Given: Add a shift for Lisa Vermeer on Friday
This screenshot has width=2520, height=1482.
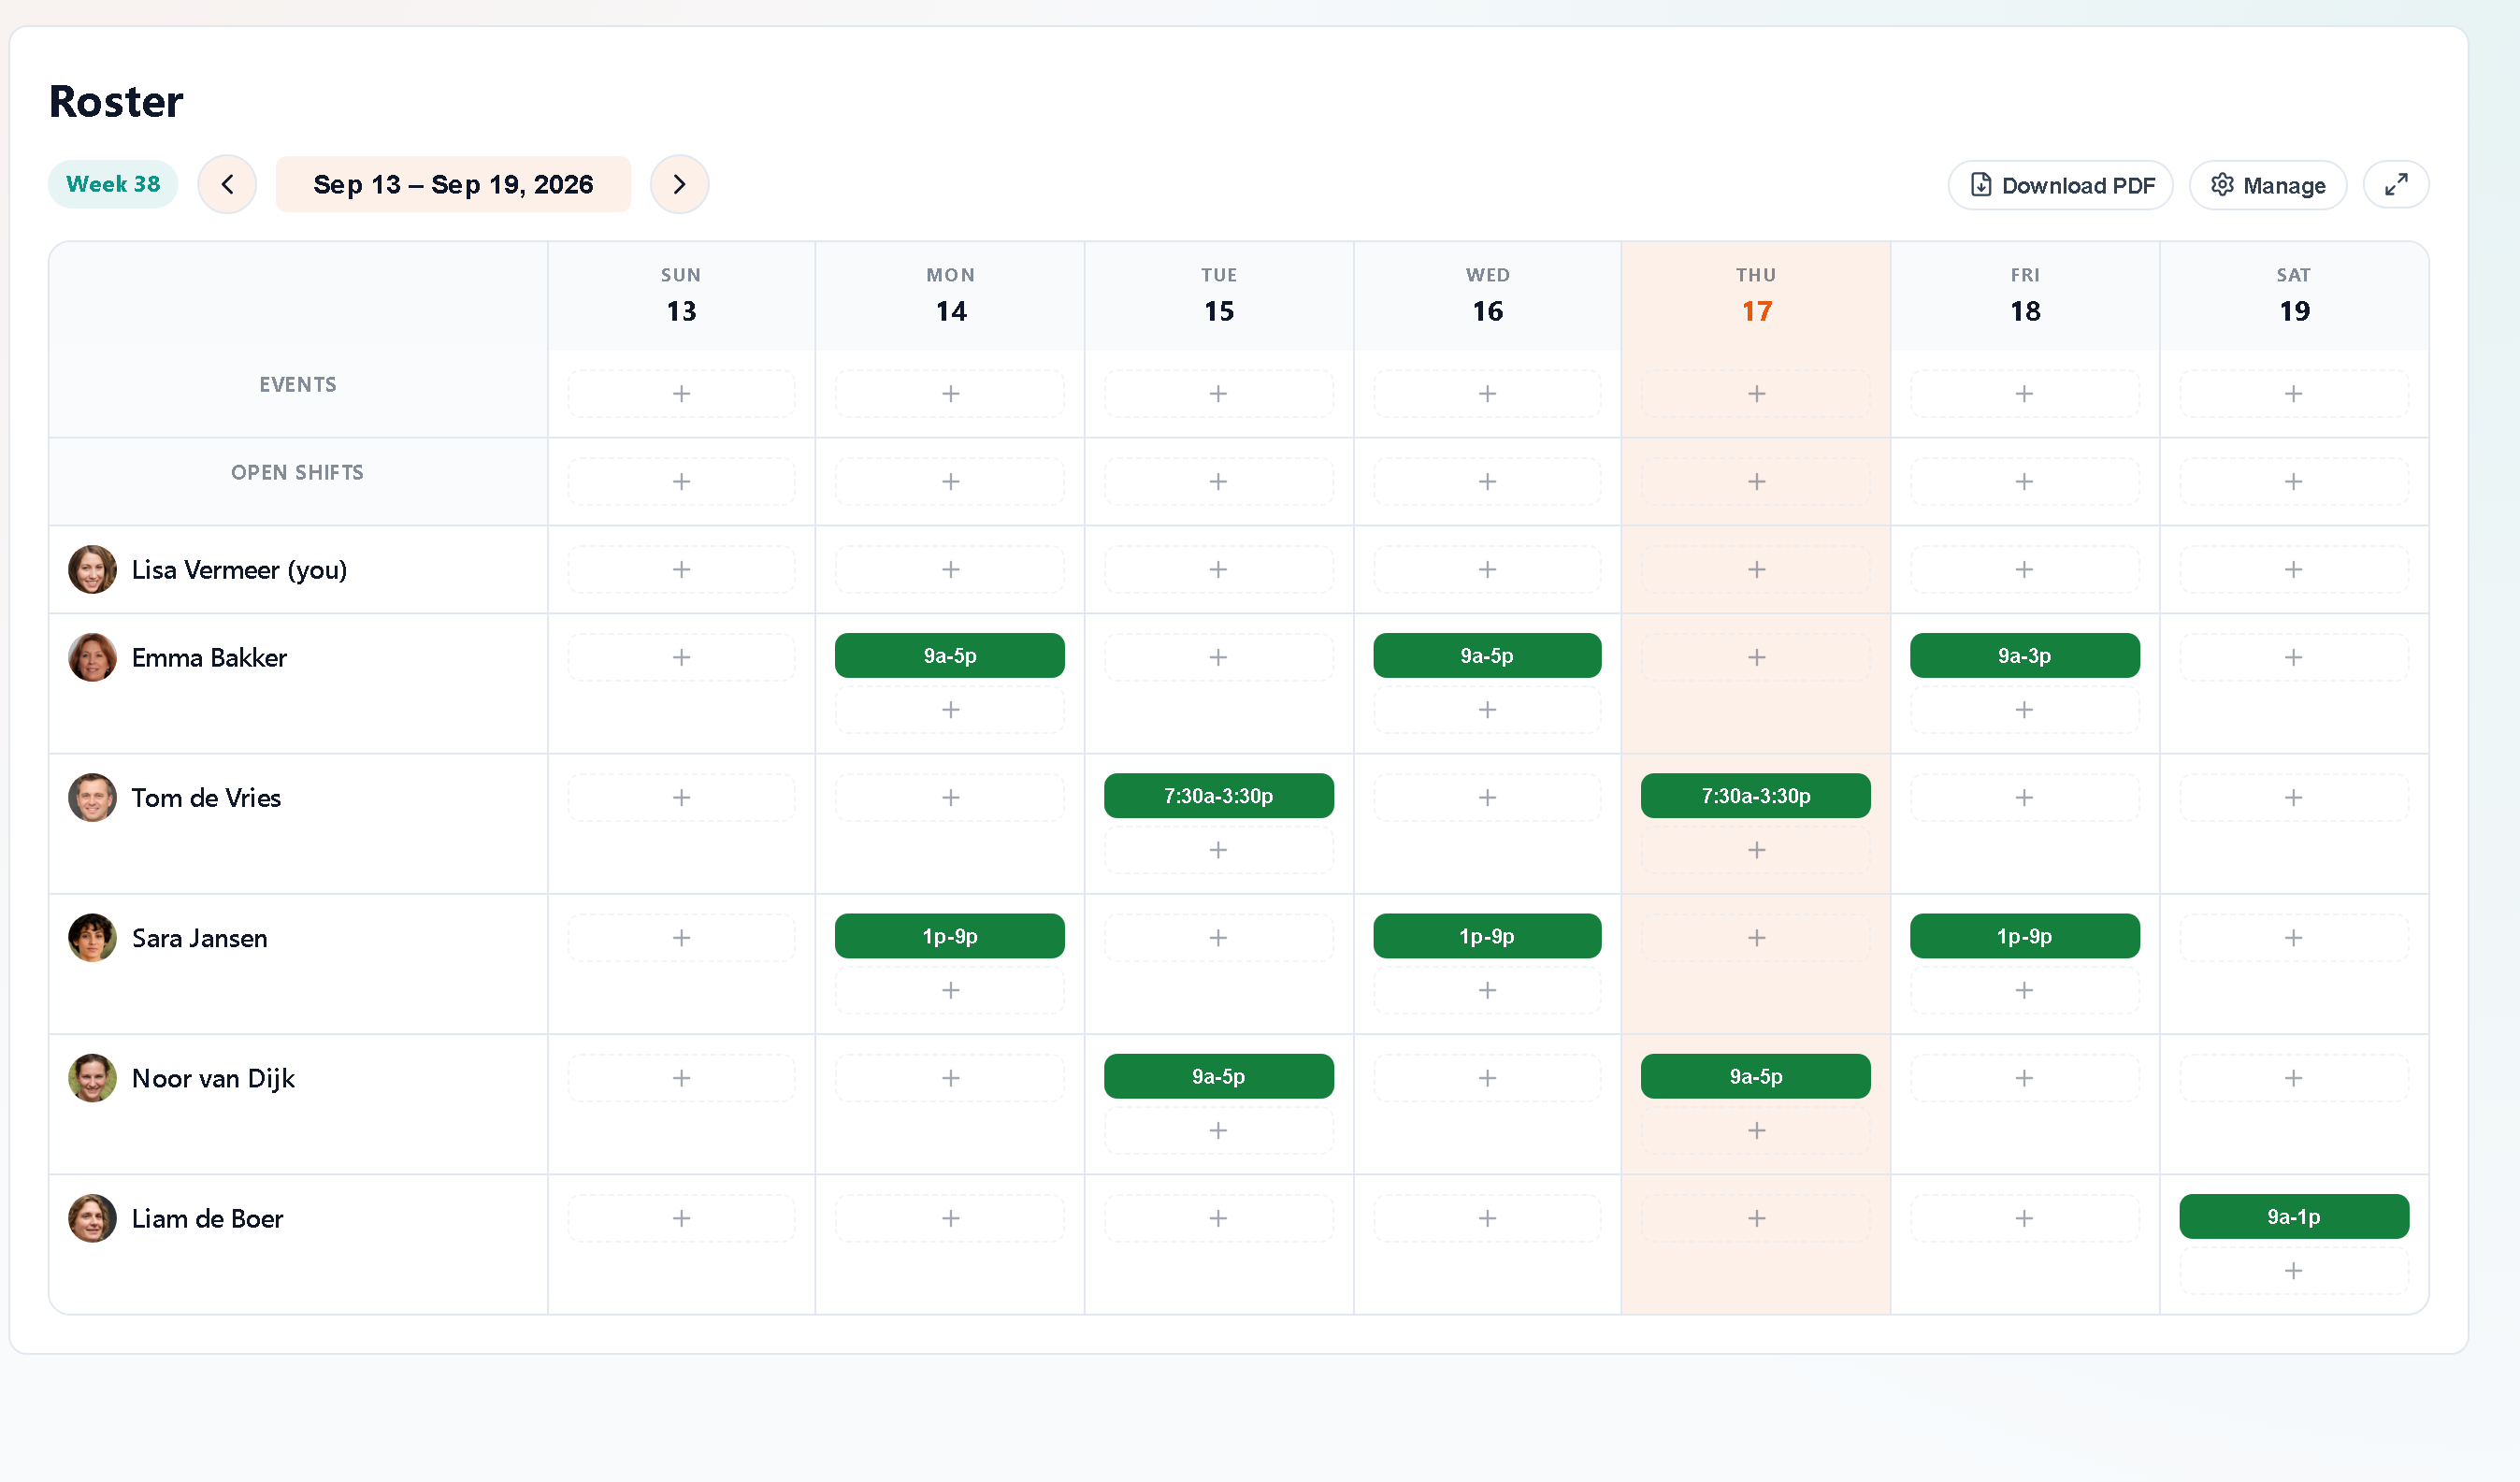Looking at the screenshot, I should click(x=2024, y=569).
